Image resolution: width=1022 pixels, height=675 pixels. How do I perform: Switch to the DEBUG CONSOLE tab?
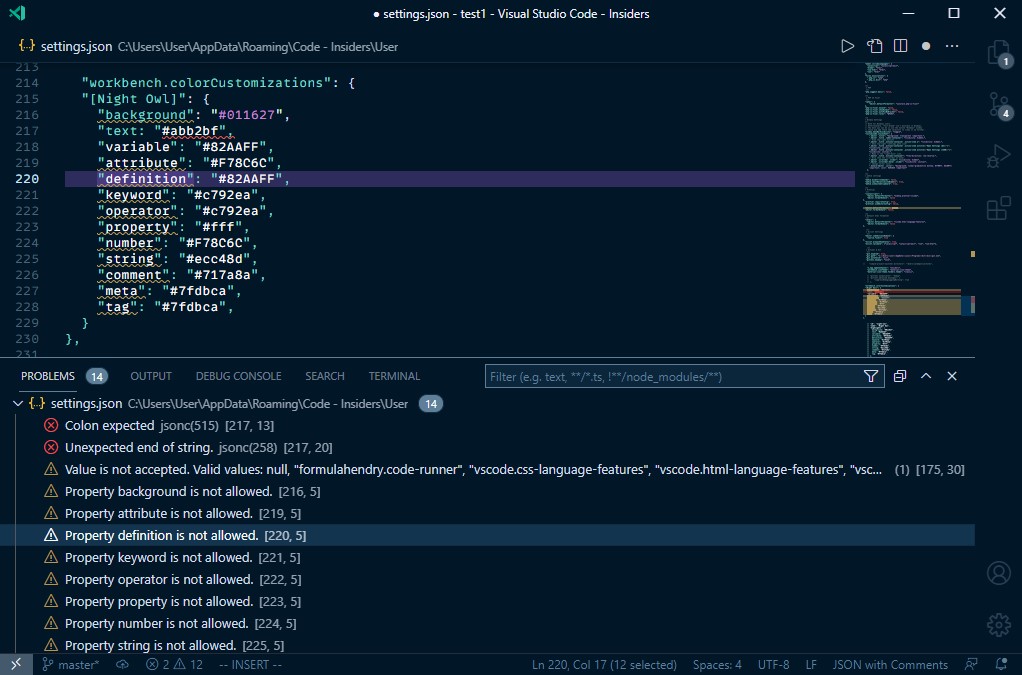(239, 376)
